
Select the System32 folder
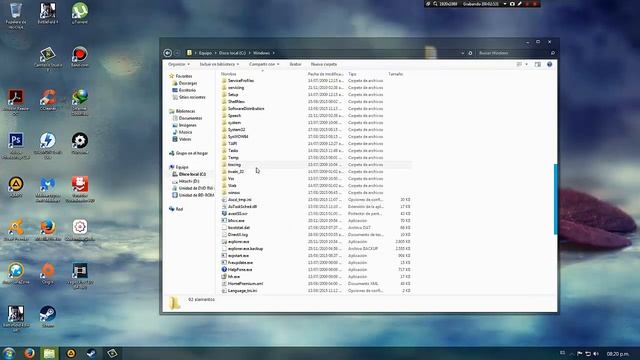click(236, 129)
